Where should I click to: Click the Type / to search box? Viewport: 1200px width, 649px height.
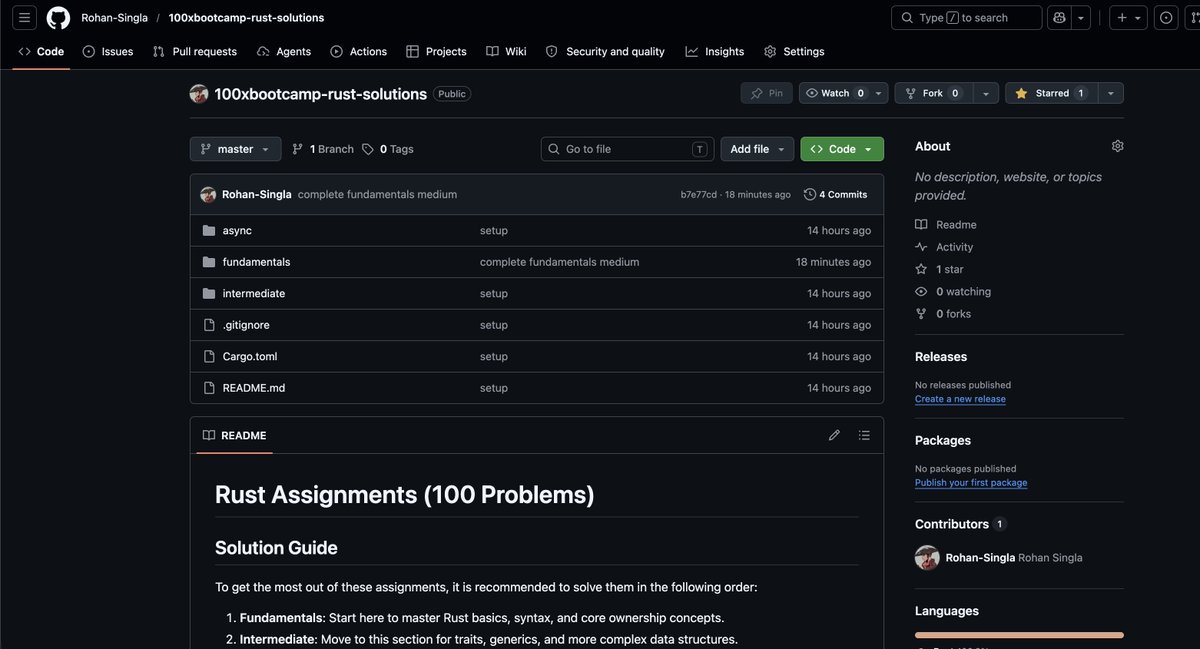[966, 18]
